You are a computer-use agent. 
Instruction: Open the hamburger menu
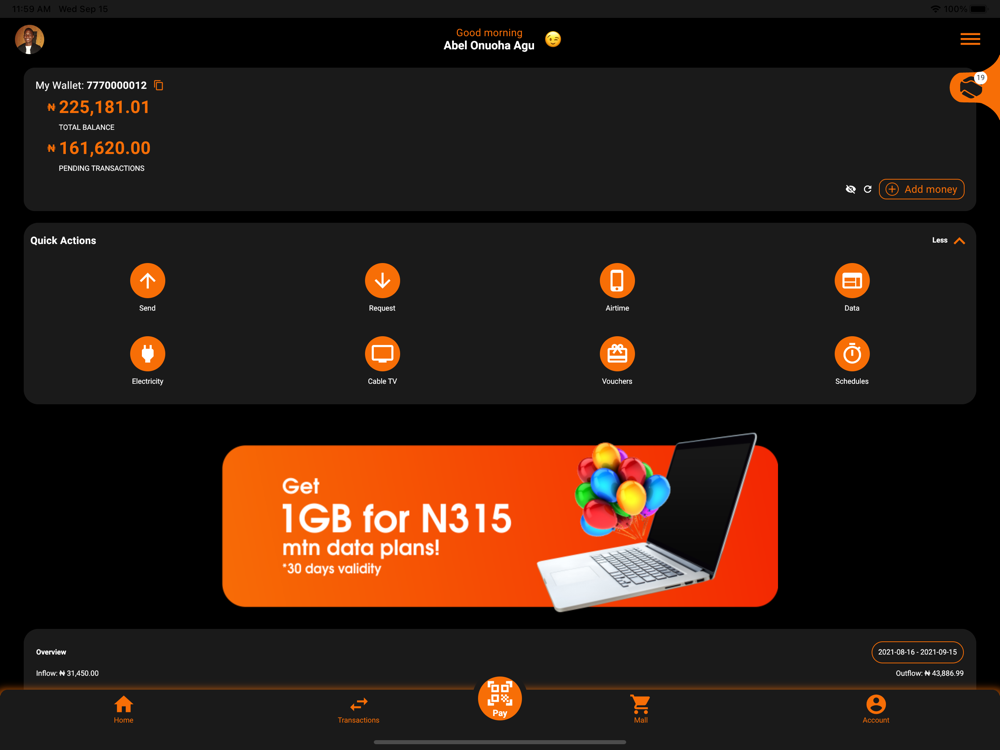pyautogui.click(x=970, y=40)
